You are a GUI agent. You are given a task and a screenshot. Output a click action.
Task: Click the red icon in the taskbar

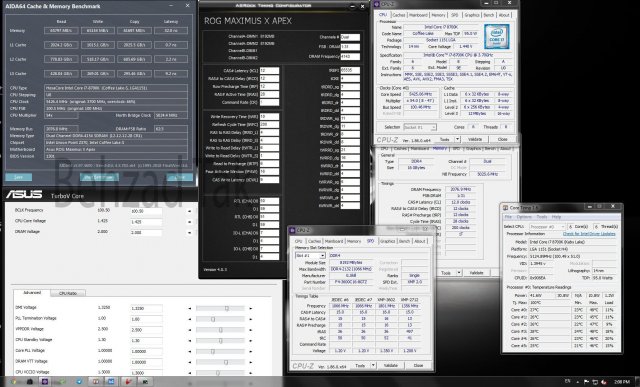click(x=128, y=382)
